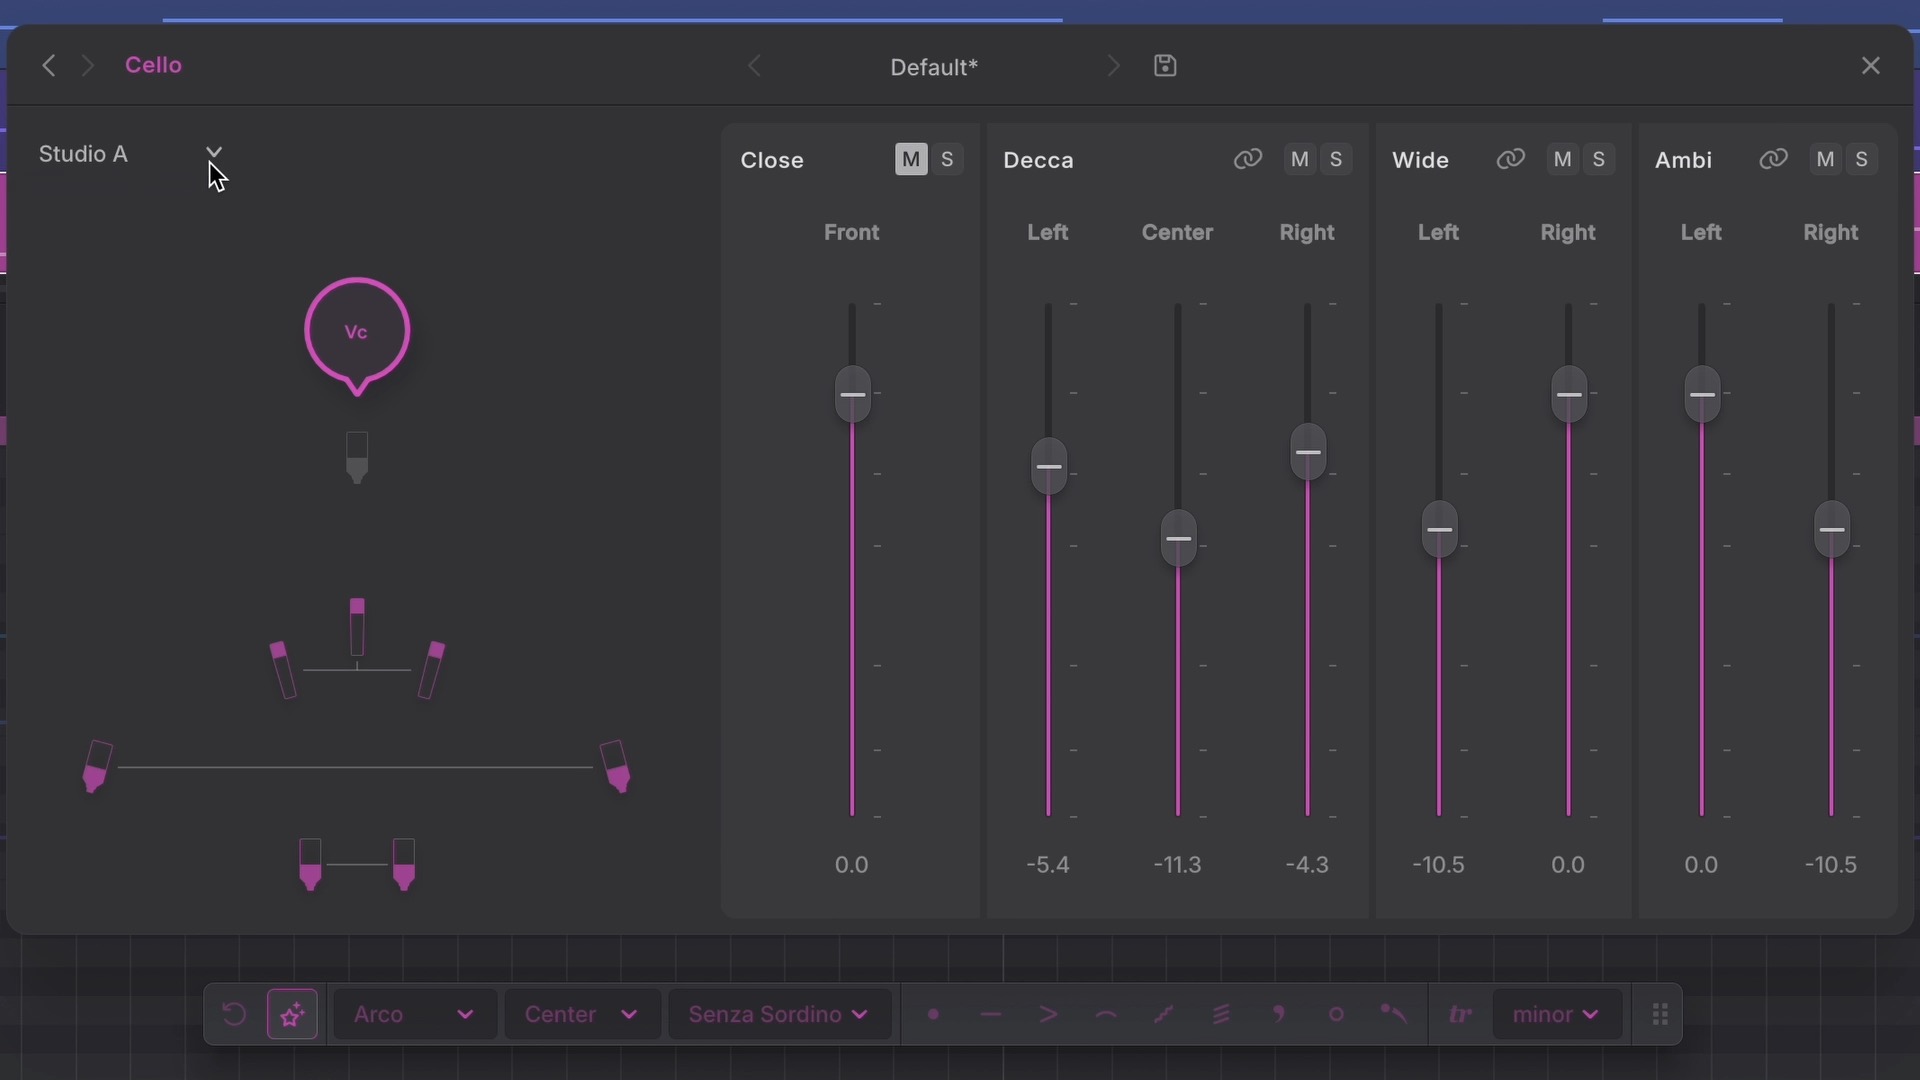Solo the Decca microphone with S

(1336, 160)
